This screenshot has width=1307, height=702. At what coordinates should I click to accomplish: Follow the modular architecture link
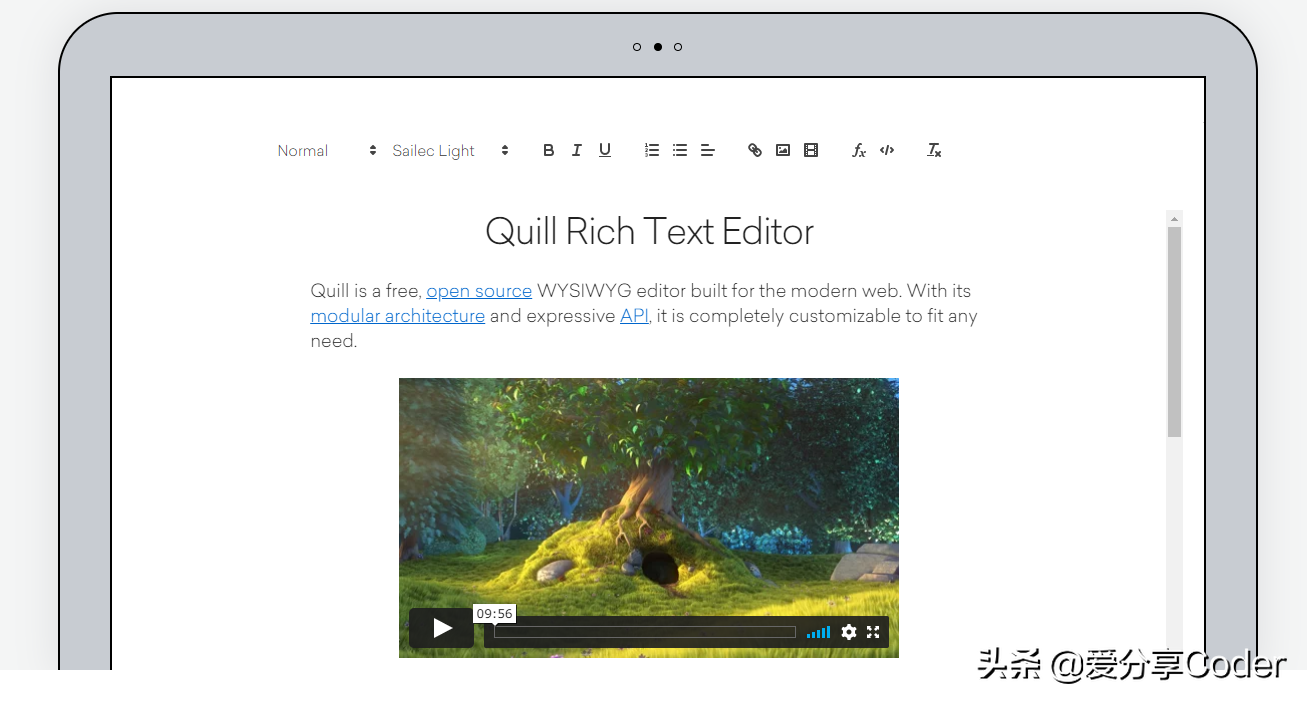click(398, 316)
